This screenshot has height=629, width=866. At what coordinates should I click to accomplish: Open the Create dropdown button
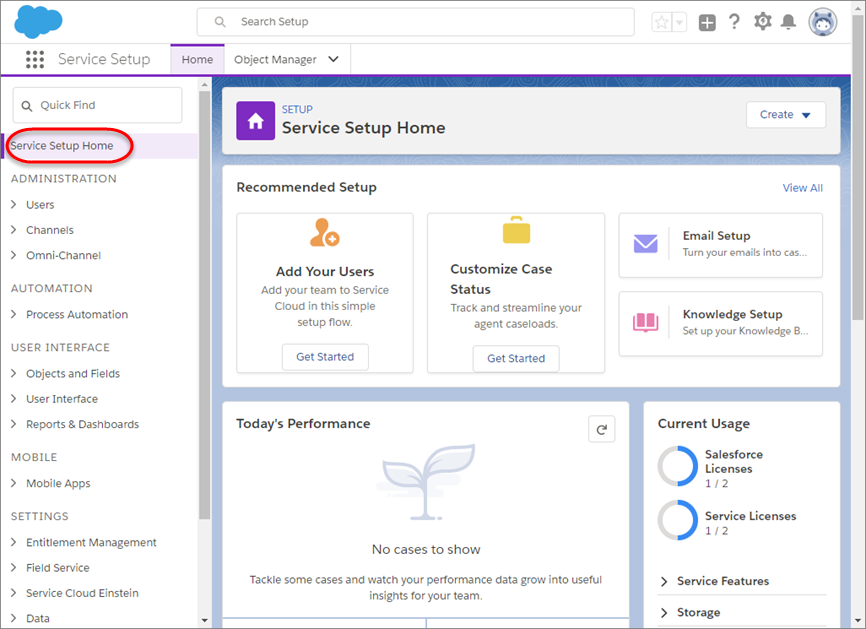(786, 115)
